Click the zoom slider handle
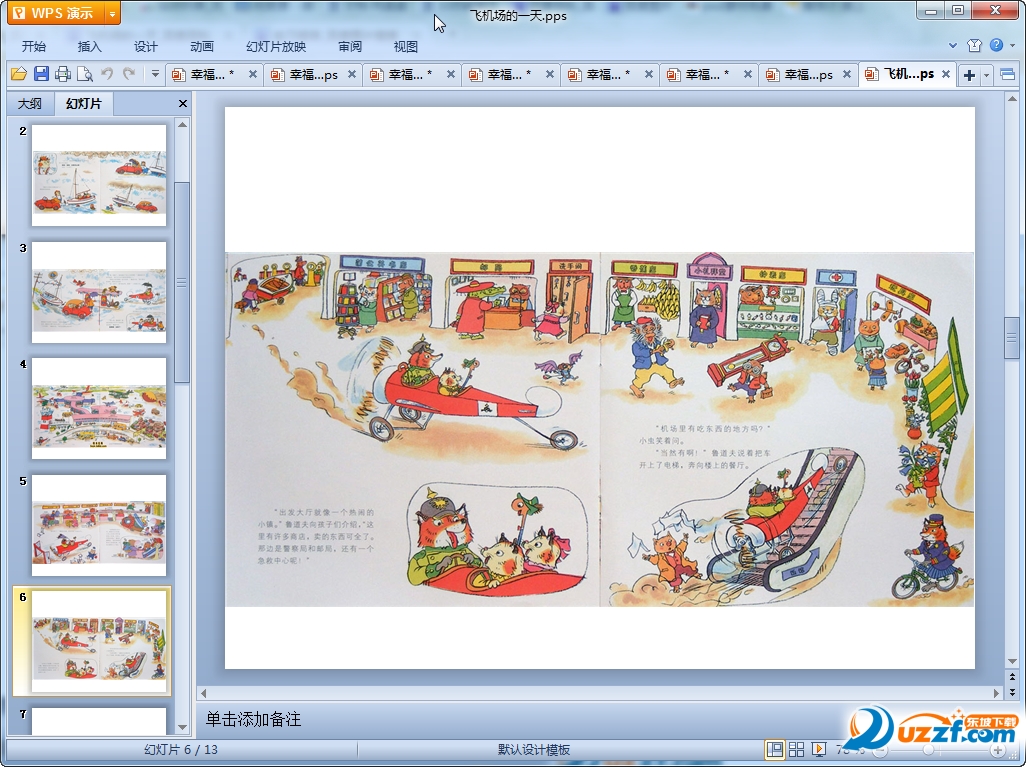Screen dimensions: 1026x767 click(928, 750)
